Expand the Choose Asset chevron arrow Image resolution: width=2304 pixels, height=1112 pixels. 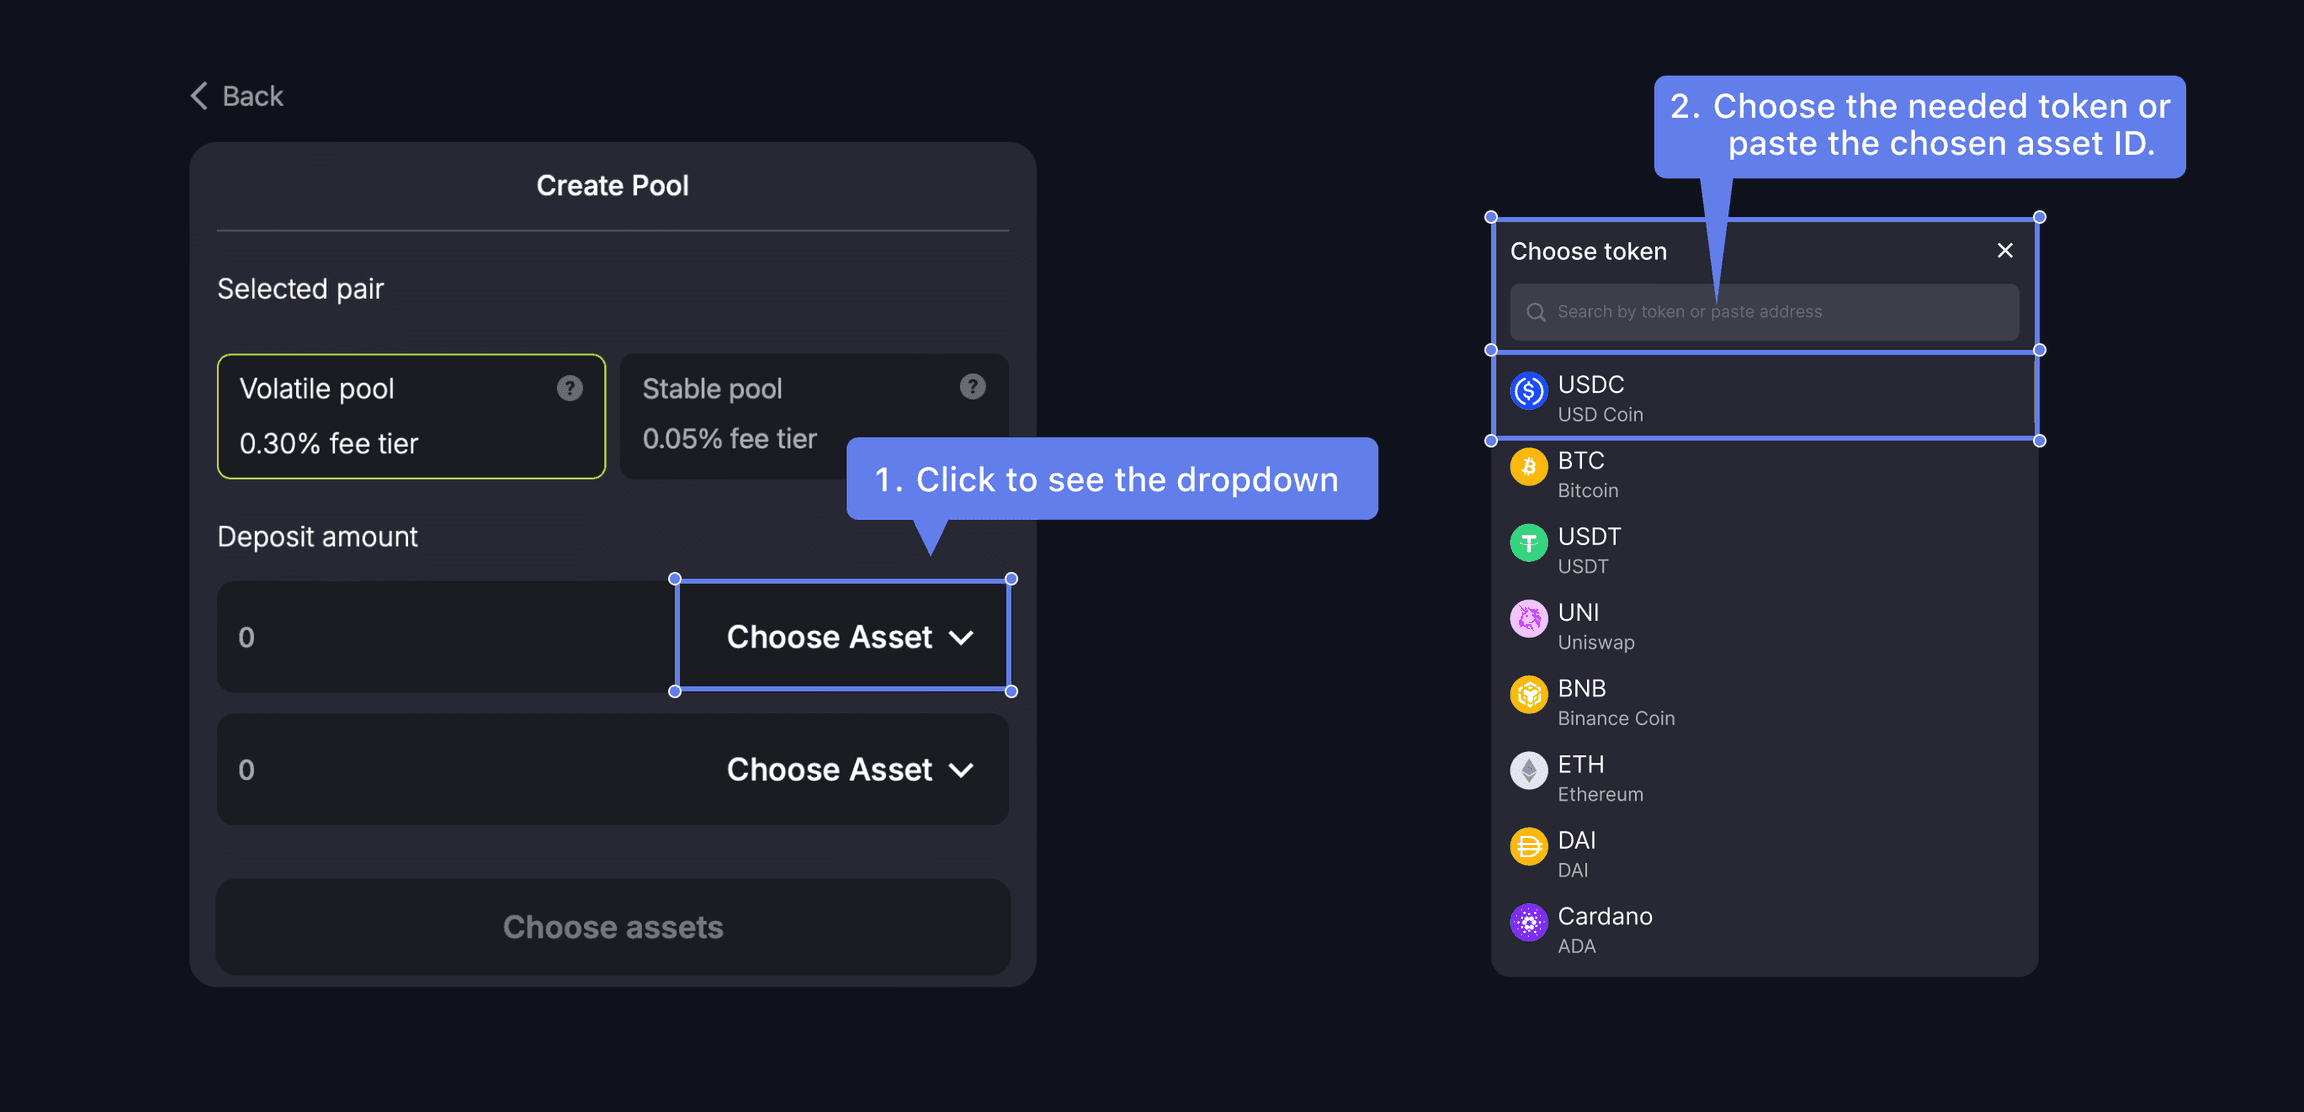(x=963, y=637)
